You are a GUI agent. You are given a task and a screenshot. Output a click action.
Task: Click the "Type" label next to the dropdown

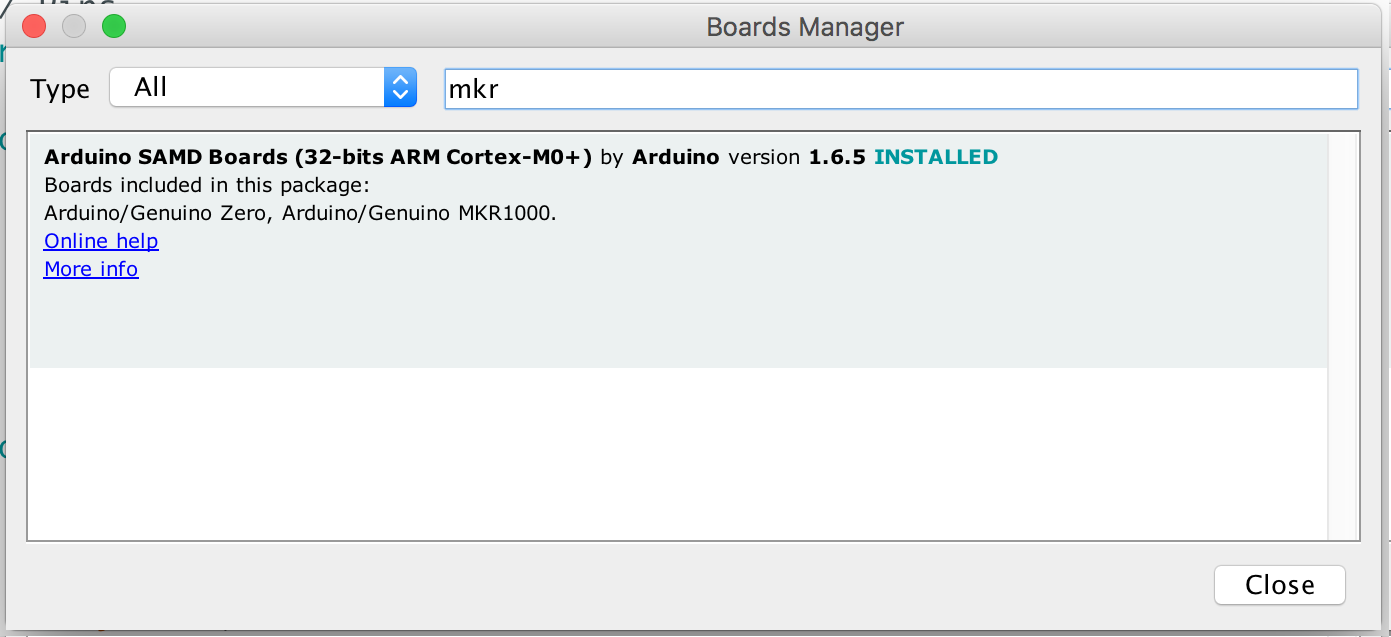(x=59, y=88)
